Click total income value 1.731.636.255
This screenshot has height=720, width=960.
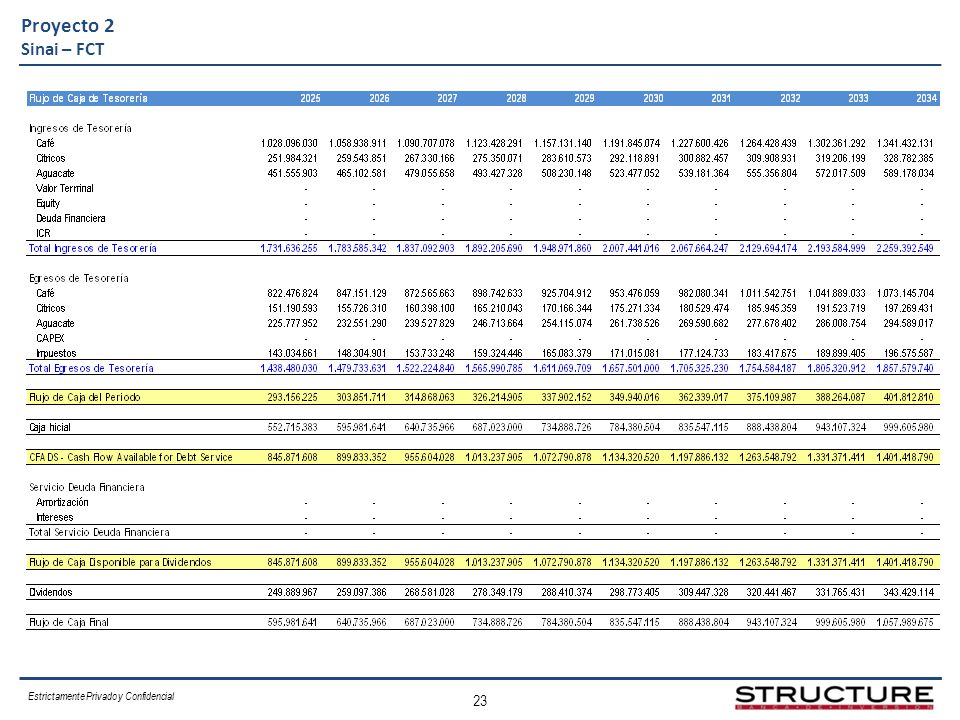(289, 248)
